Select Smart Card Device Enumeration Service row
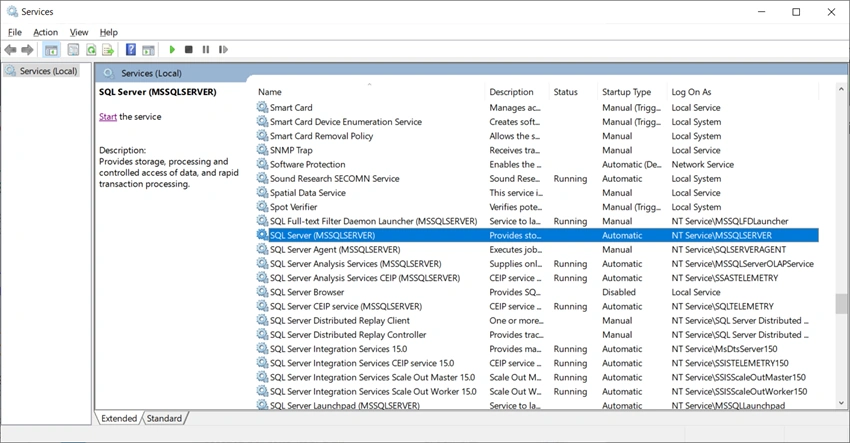Viewport: 850px width, 443px height. 537,121
